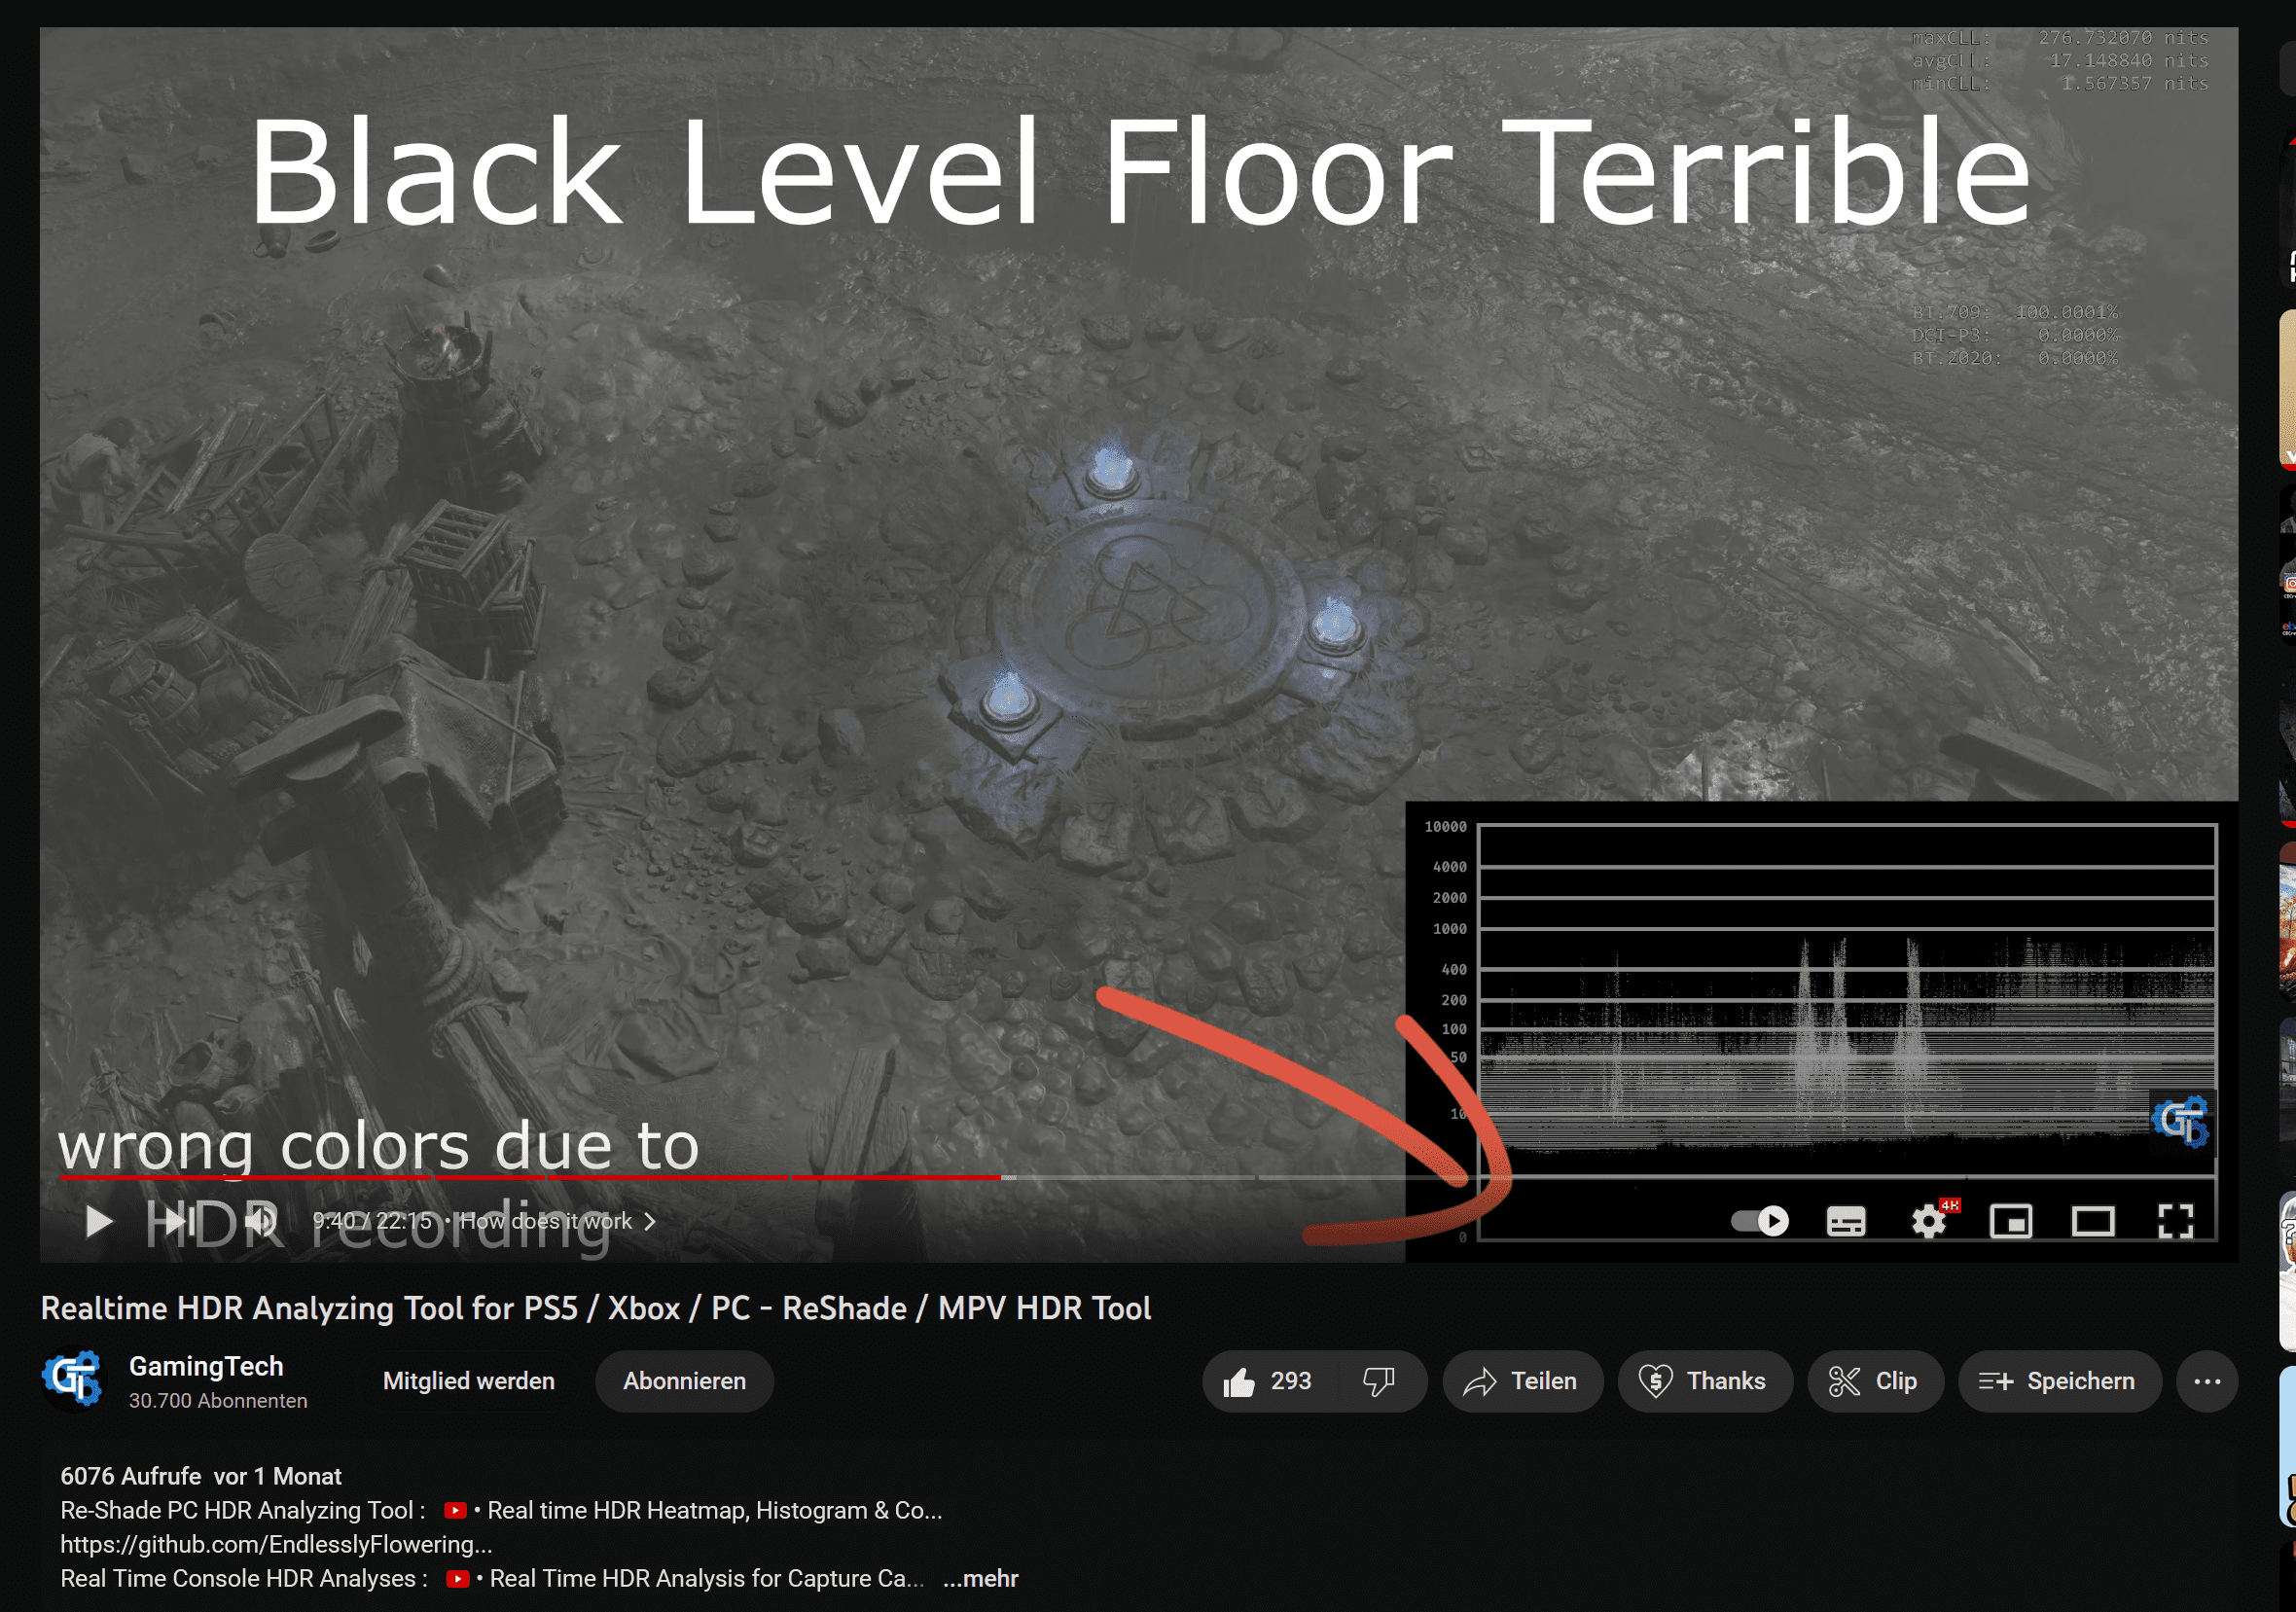Open the video settings gear
2296x1612 pixels.
(1929, 1221)
